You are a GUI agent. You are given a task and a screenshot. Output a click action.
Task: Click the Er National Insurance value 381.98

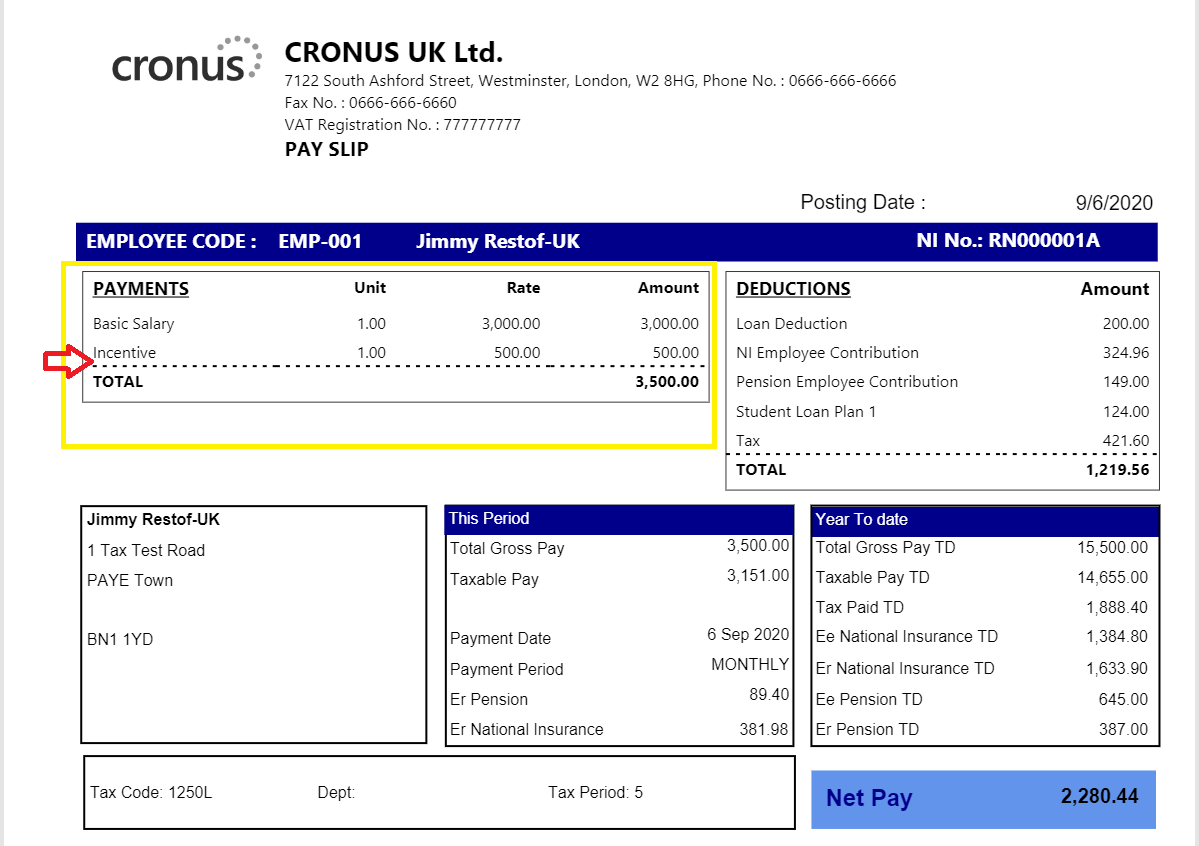pyautogui.click(x=763, y=730)
